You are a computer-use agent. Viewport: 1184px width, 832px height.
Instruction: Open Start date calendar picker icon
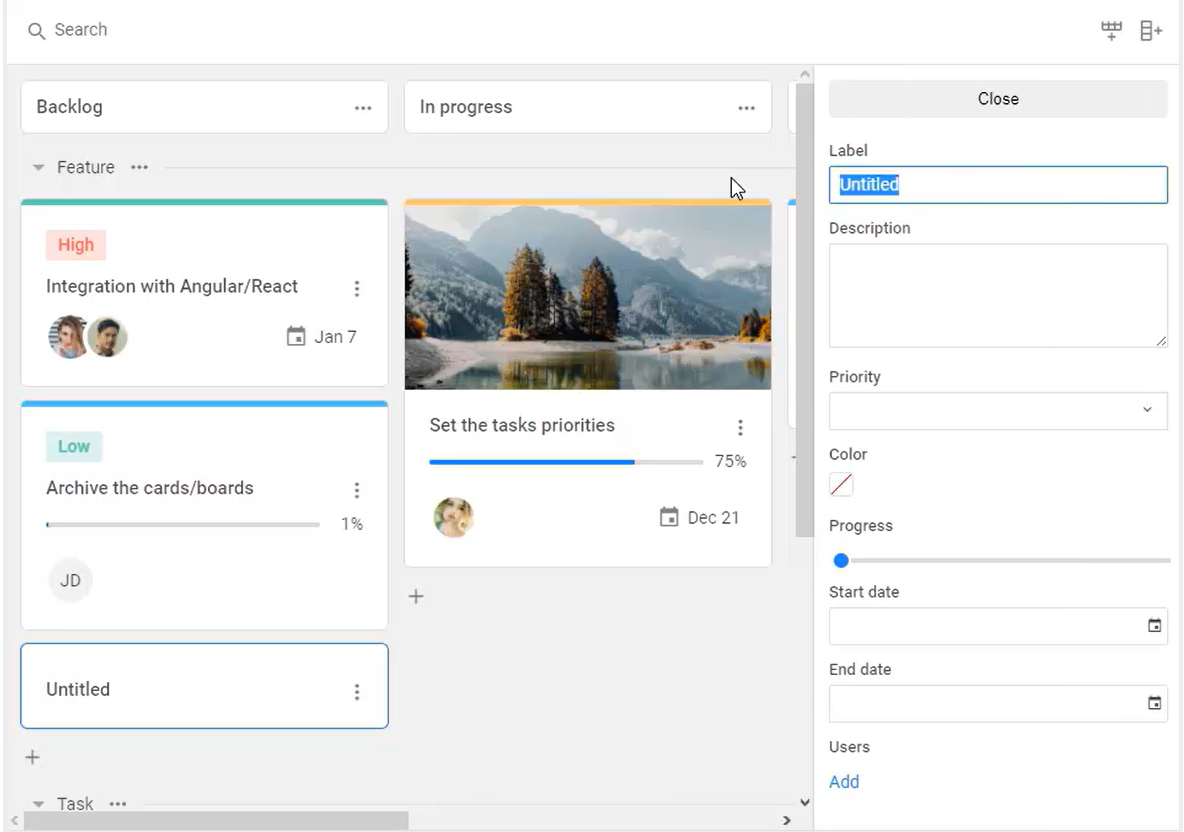[x=1154, y=625]
